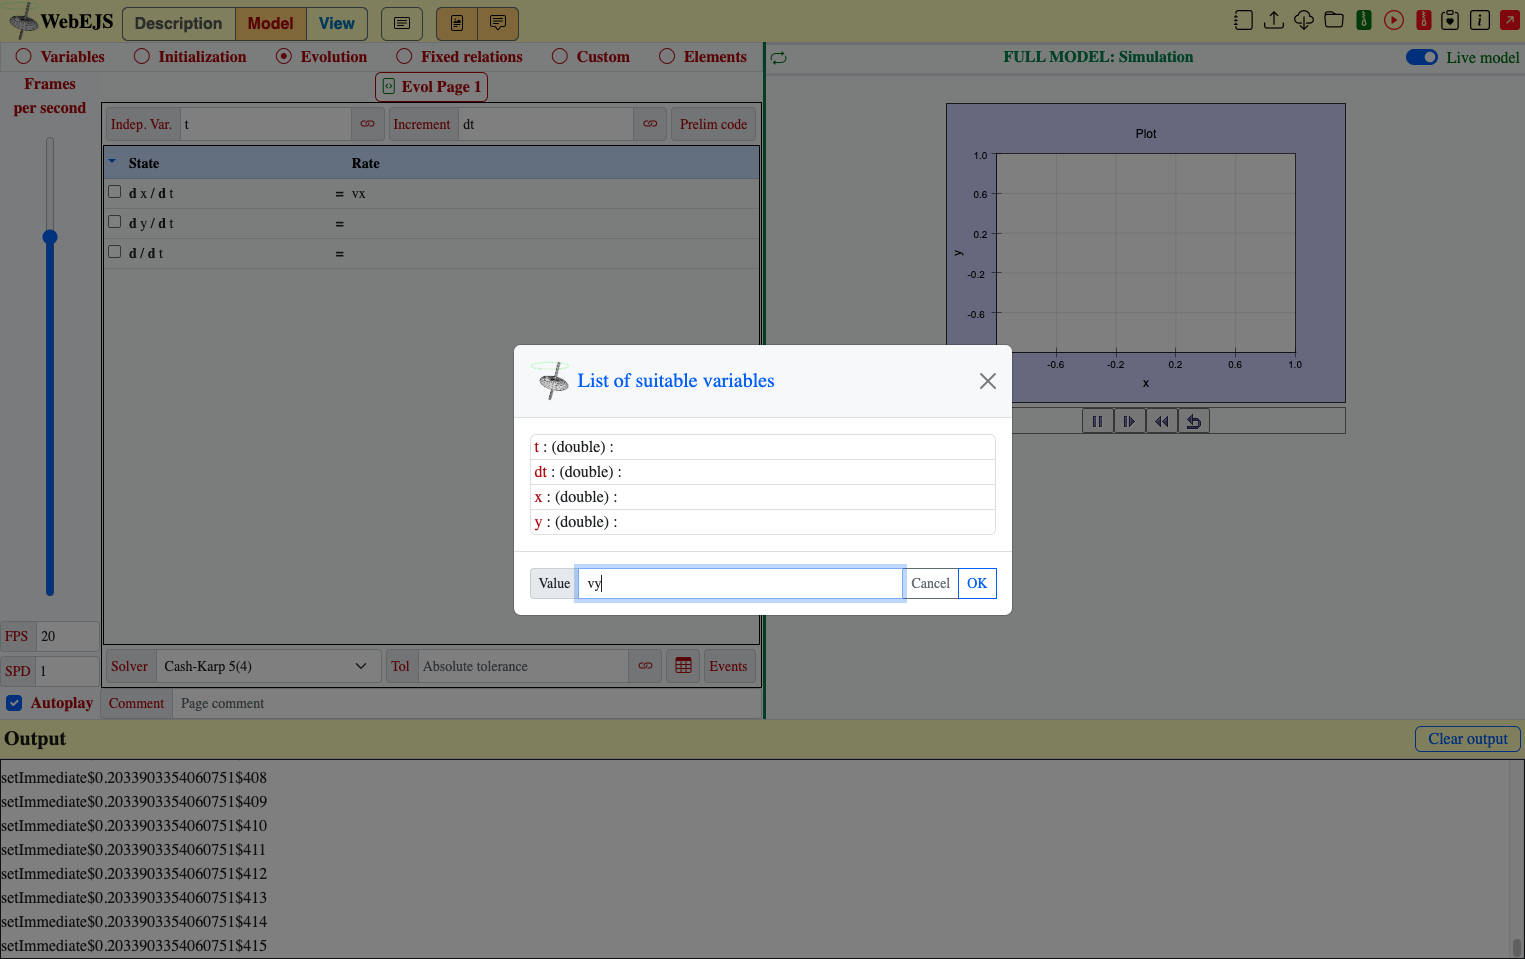Click the document page icon in the top bar
Image resolution: width=1525 pixels, height=959 pixels.
457,23
